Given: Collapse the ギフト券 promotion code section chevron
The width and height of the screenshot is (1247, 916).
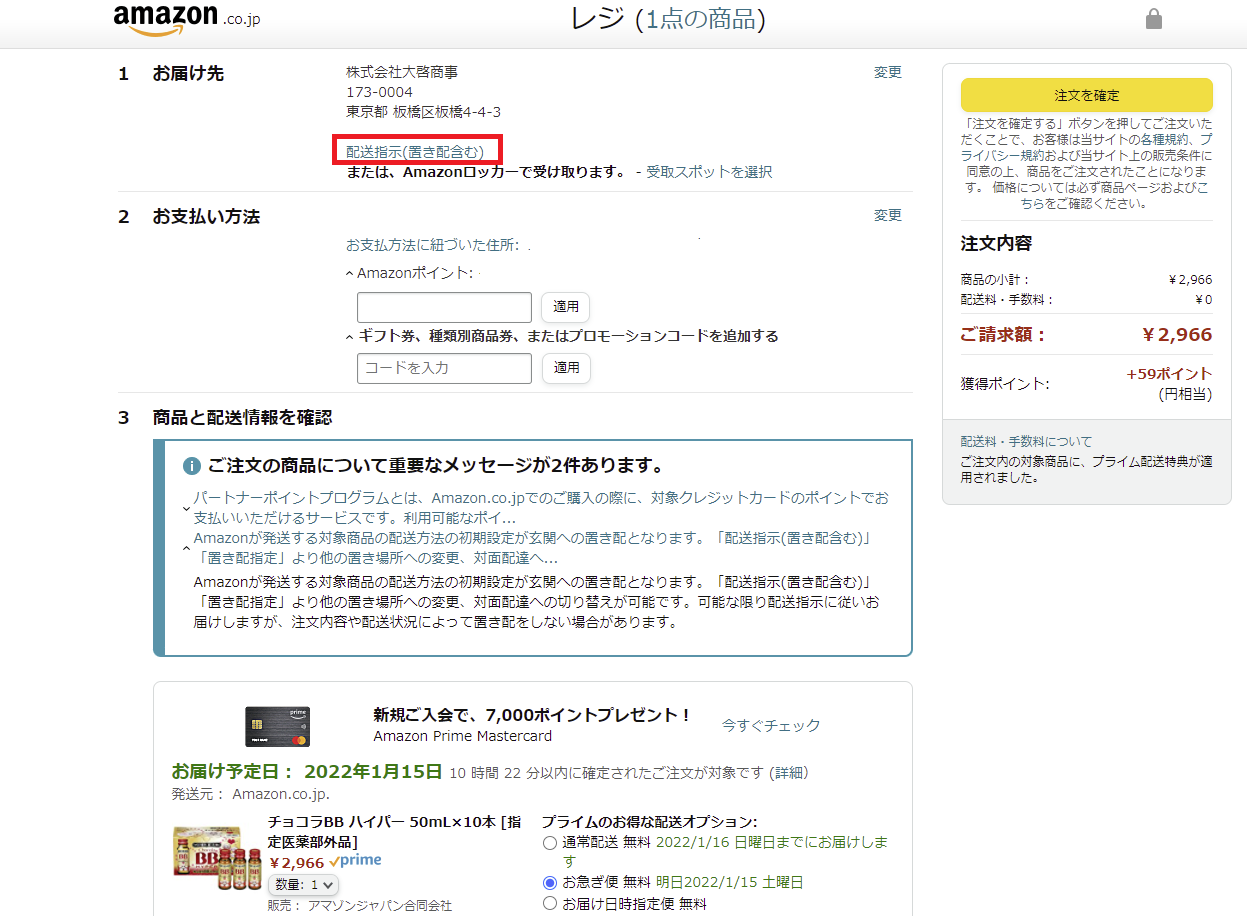Looking at the screenshot, I should (349, 337).
